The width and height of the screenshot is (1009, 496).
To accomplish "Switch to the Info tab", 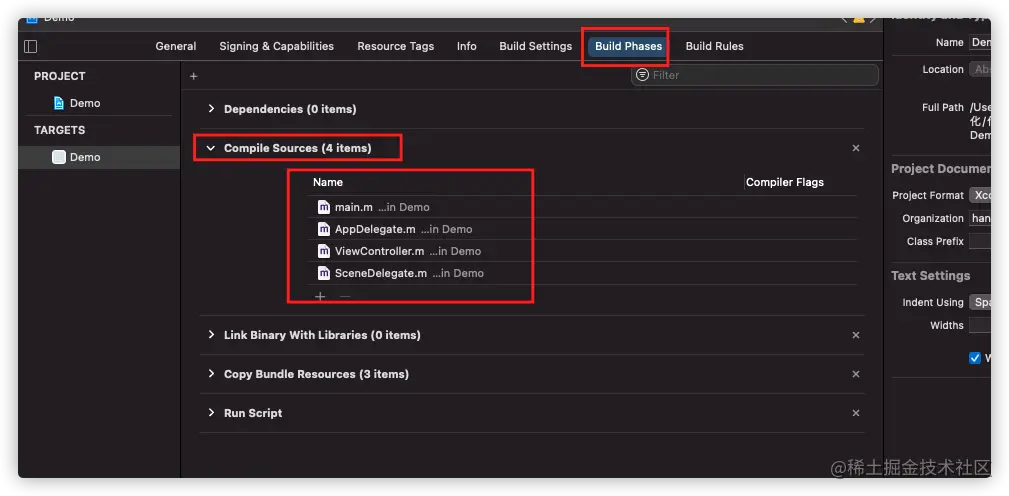I will (x=467, y=46).
